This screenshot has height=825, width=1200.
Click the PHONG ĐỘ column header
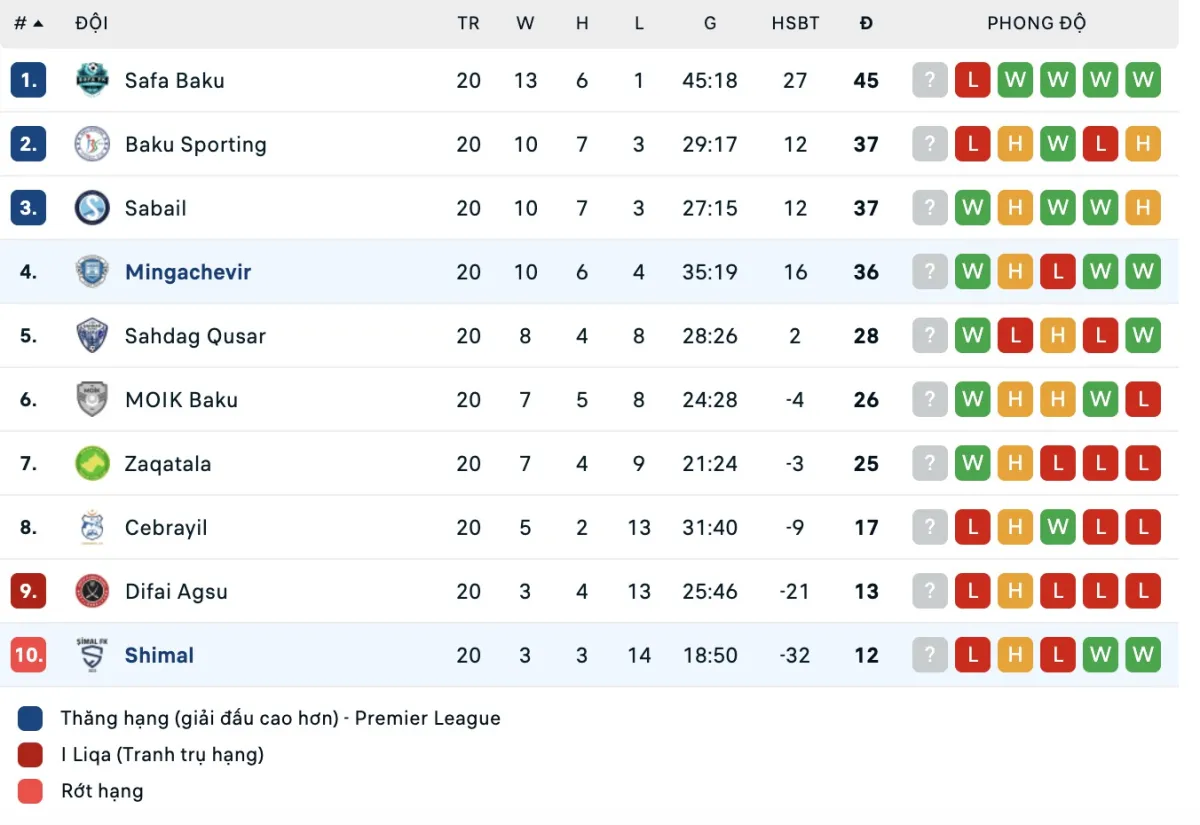[x=1036, y=23]
